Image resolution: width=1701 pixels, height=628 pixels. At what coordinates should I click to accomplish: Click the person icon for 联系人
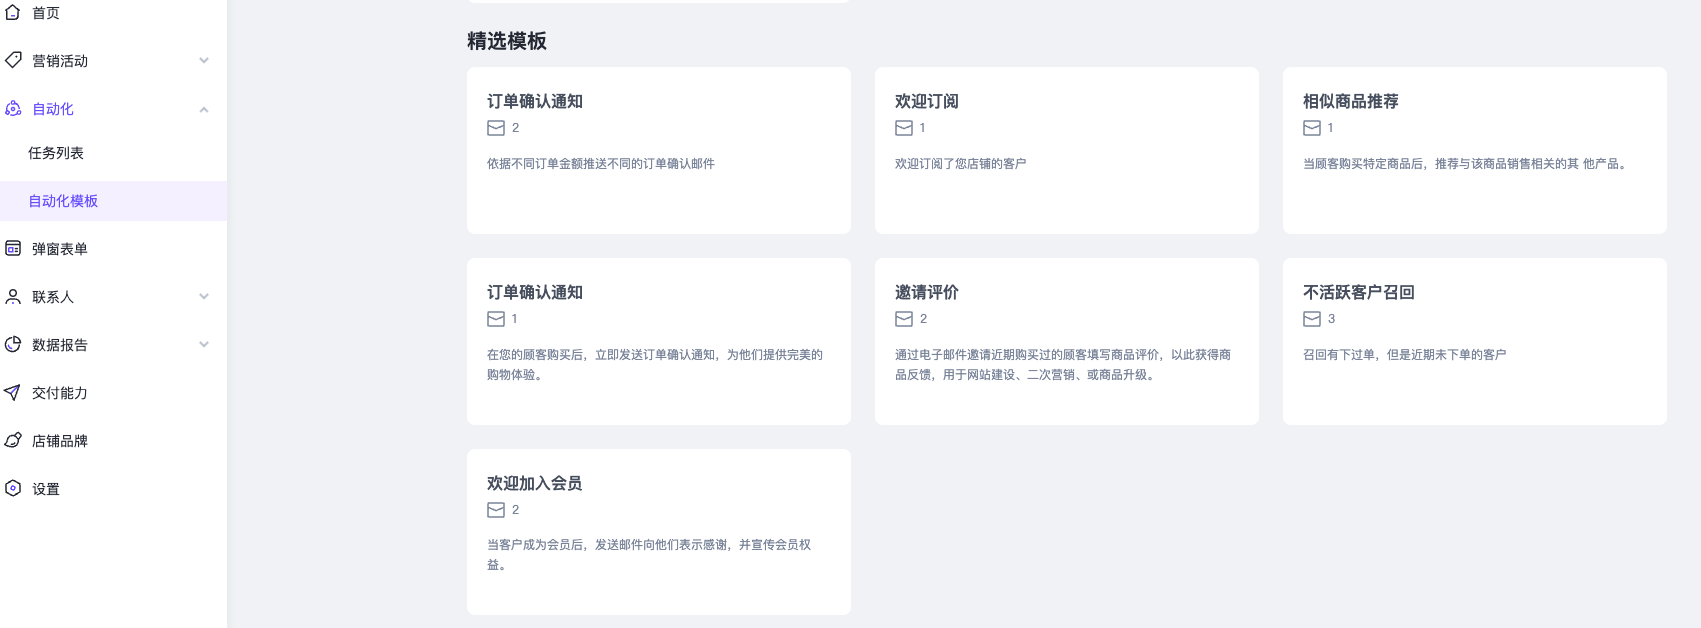pos(13,297)
